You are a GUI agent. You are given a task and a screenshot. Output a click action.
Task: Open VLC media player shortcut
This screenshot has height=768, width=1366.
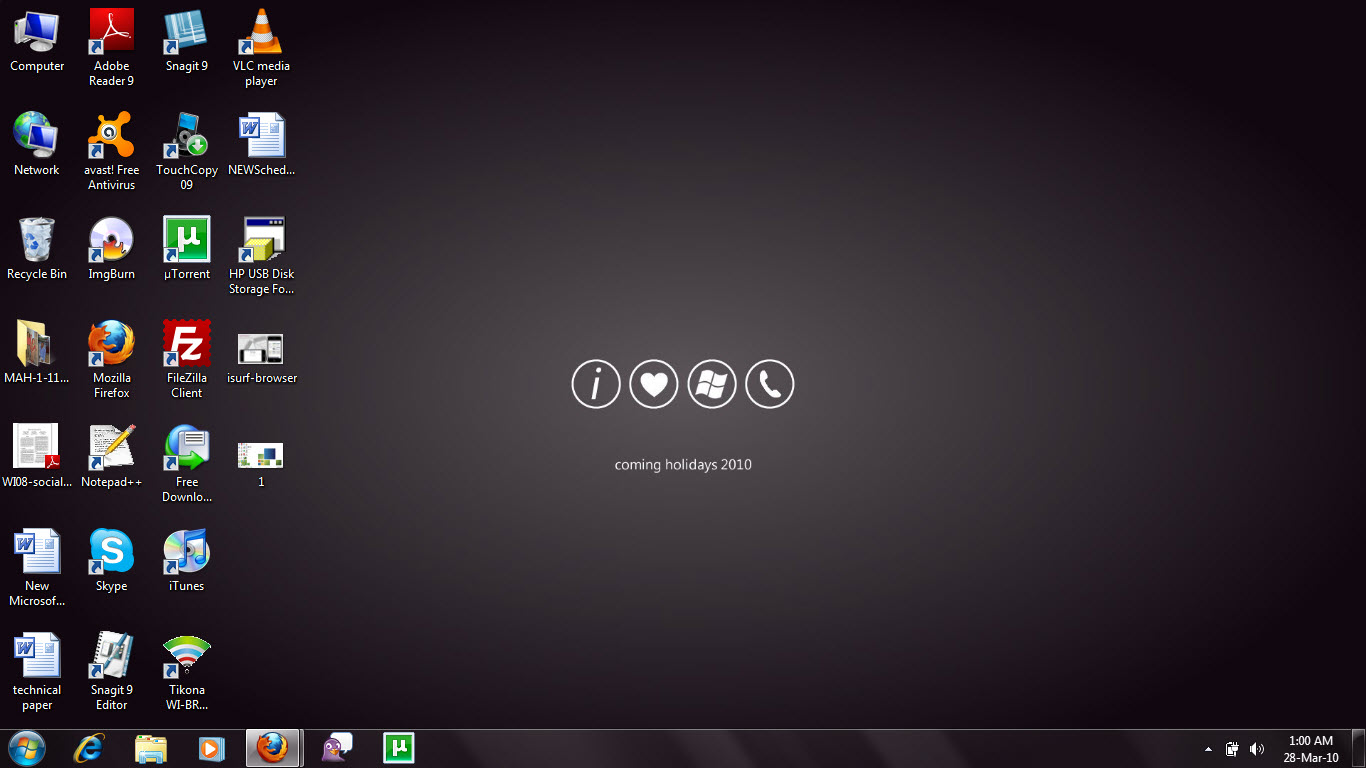261,47
